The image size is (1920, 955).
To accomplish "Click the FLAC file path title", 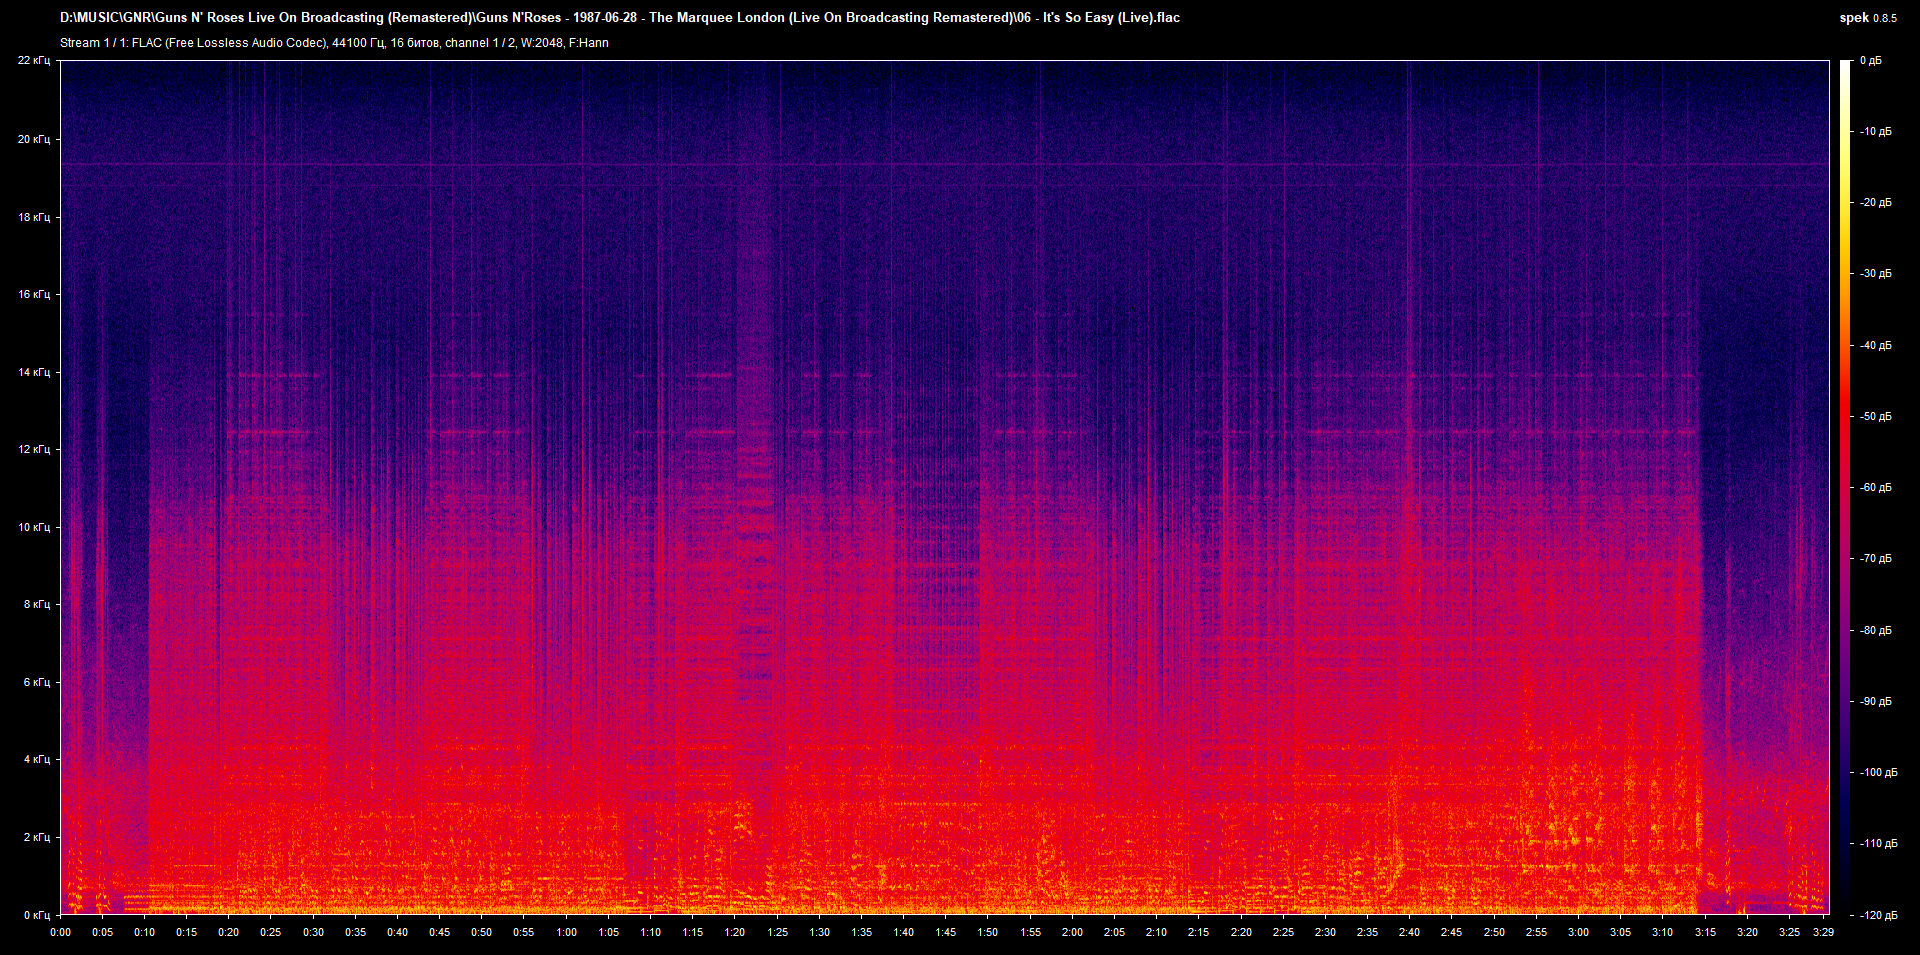I will (620, 18).
